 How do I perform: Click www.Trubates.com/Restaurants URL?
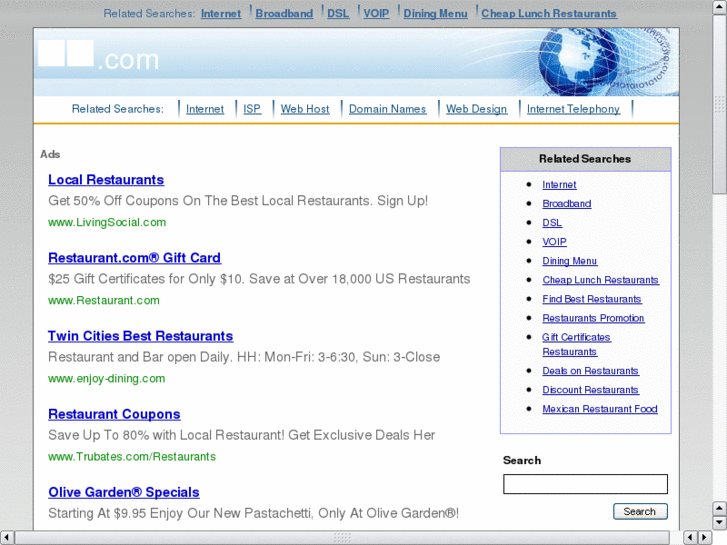tap(132, 457)
